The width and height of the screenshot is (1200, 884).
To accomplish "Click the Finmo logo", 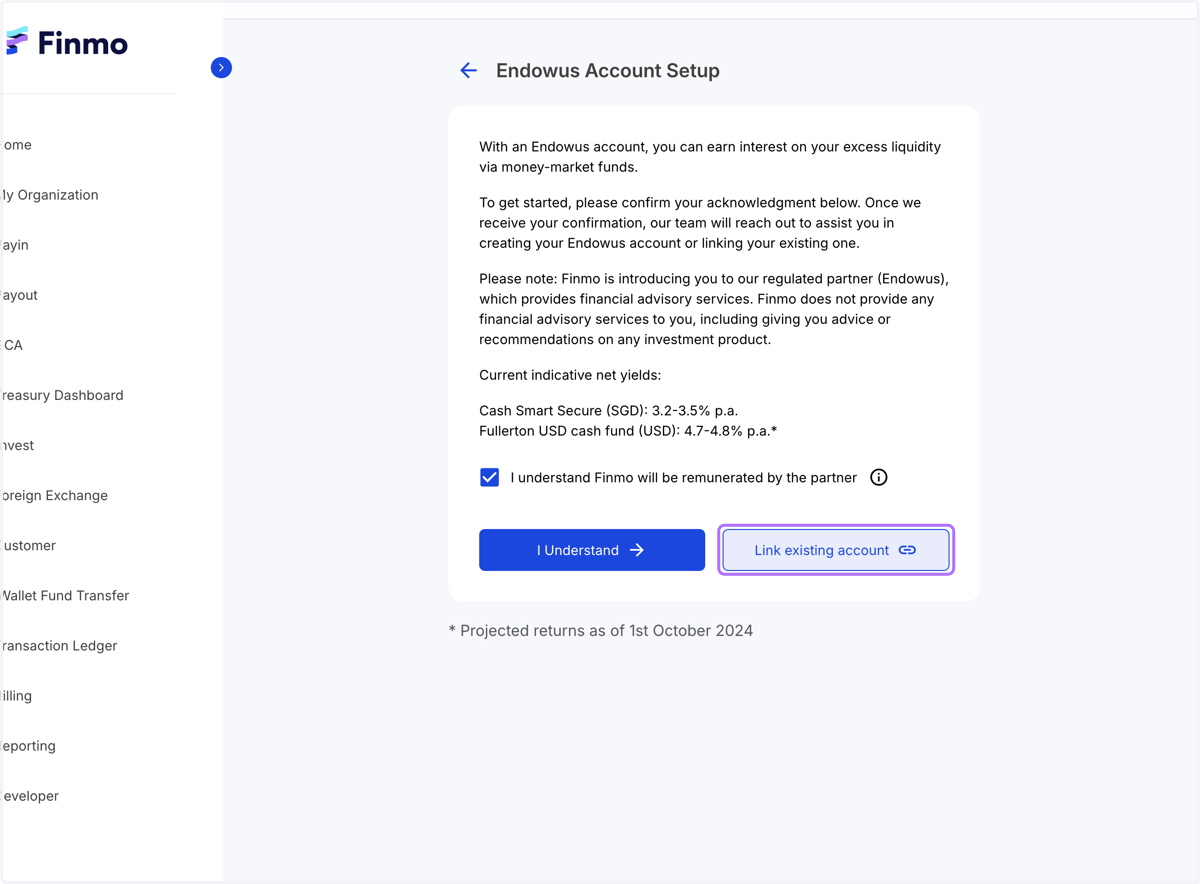I will coord(66,42).
